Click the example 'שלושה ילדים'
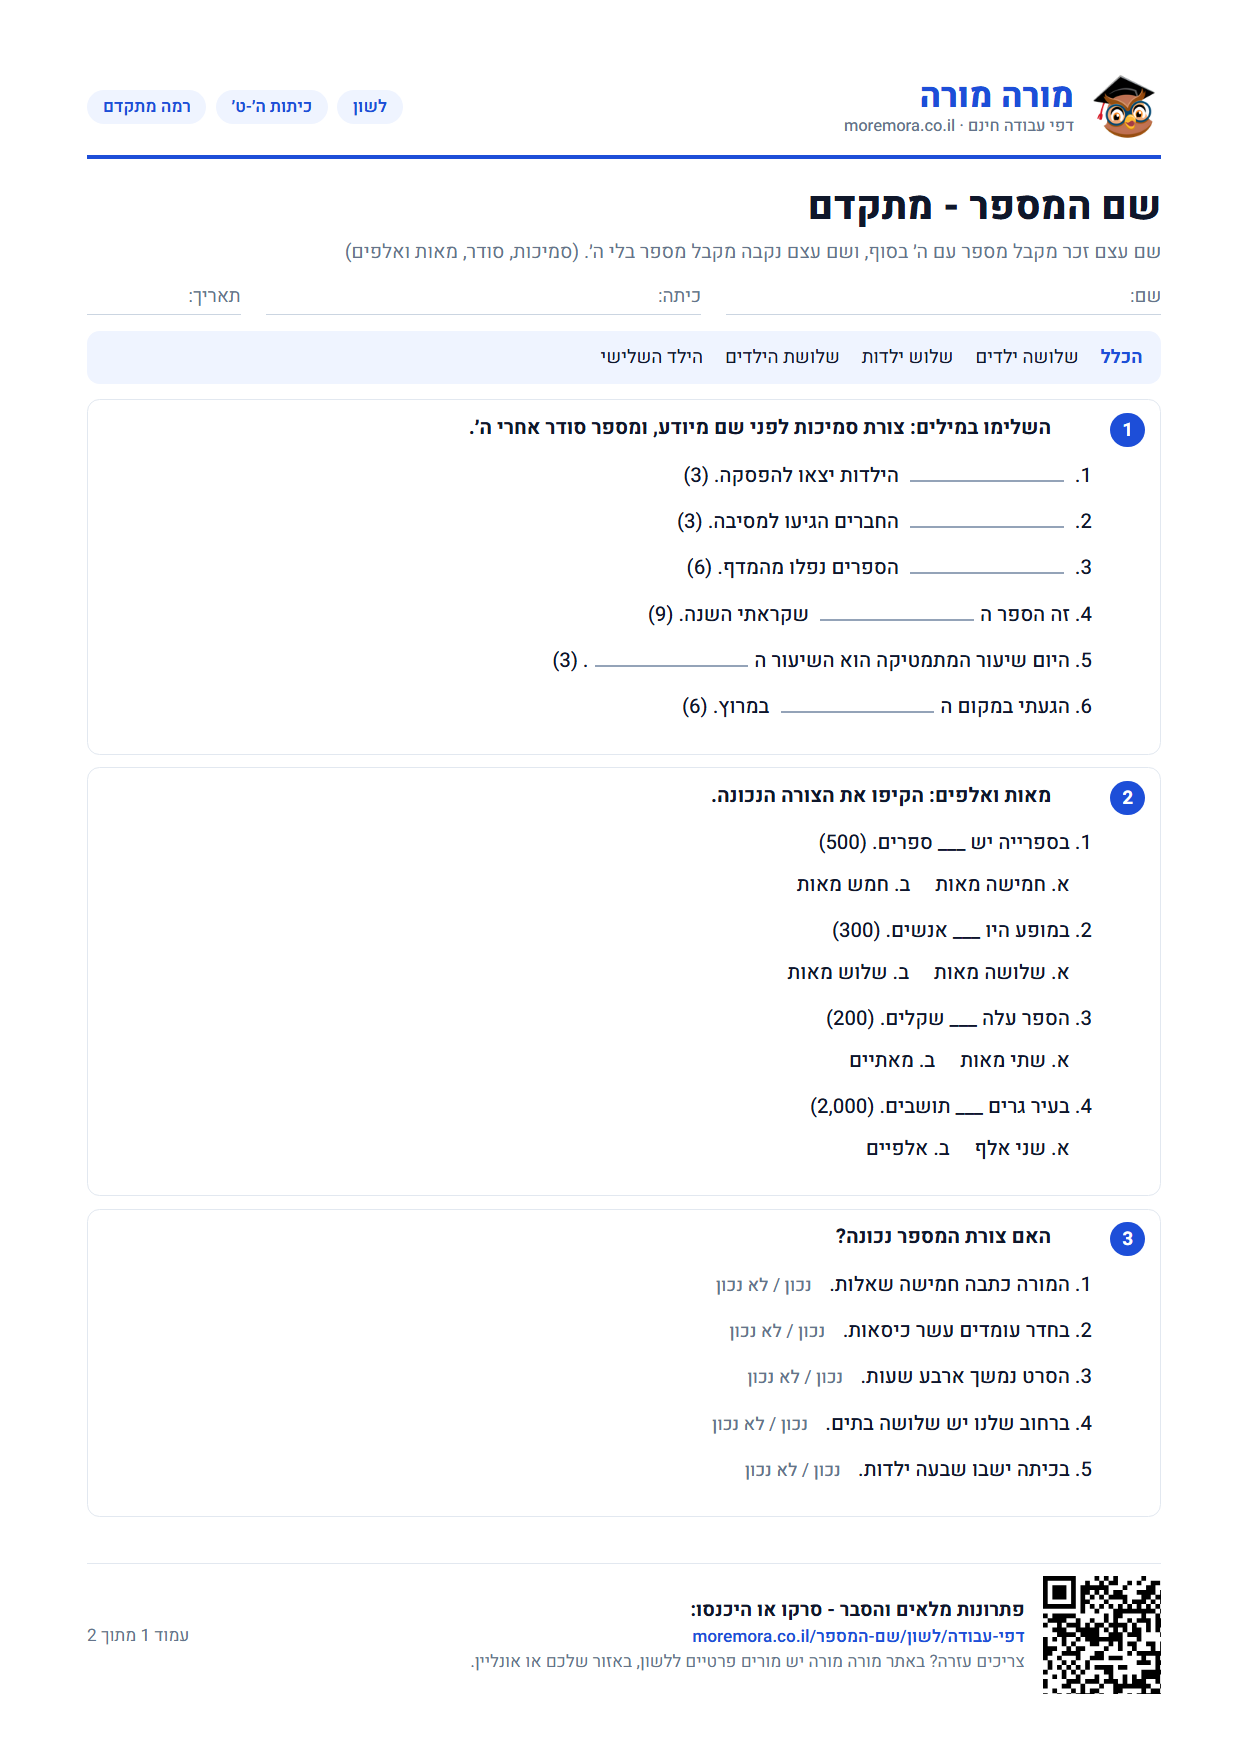 click(1027, 357)
